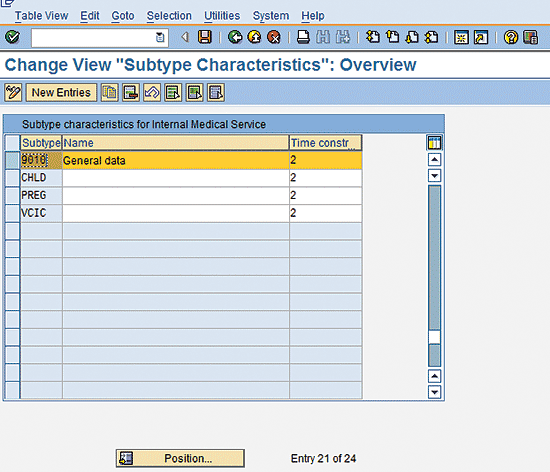Click the Position... button
550x472 pixels.
180,458
